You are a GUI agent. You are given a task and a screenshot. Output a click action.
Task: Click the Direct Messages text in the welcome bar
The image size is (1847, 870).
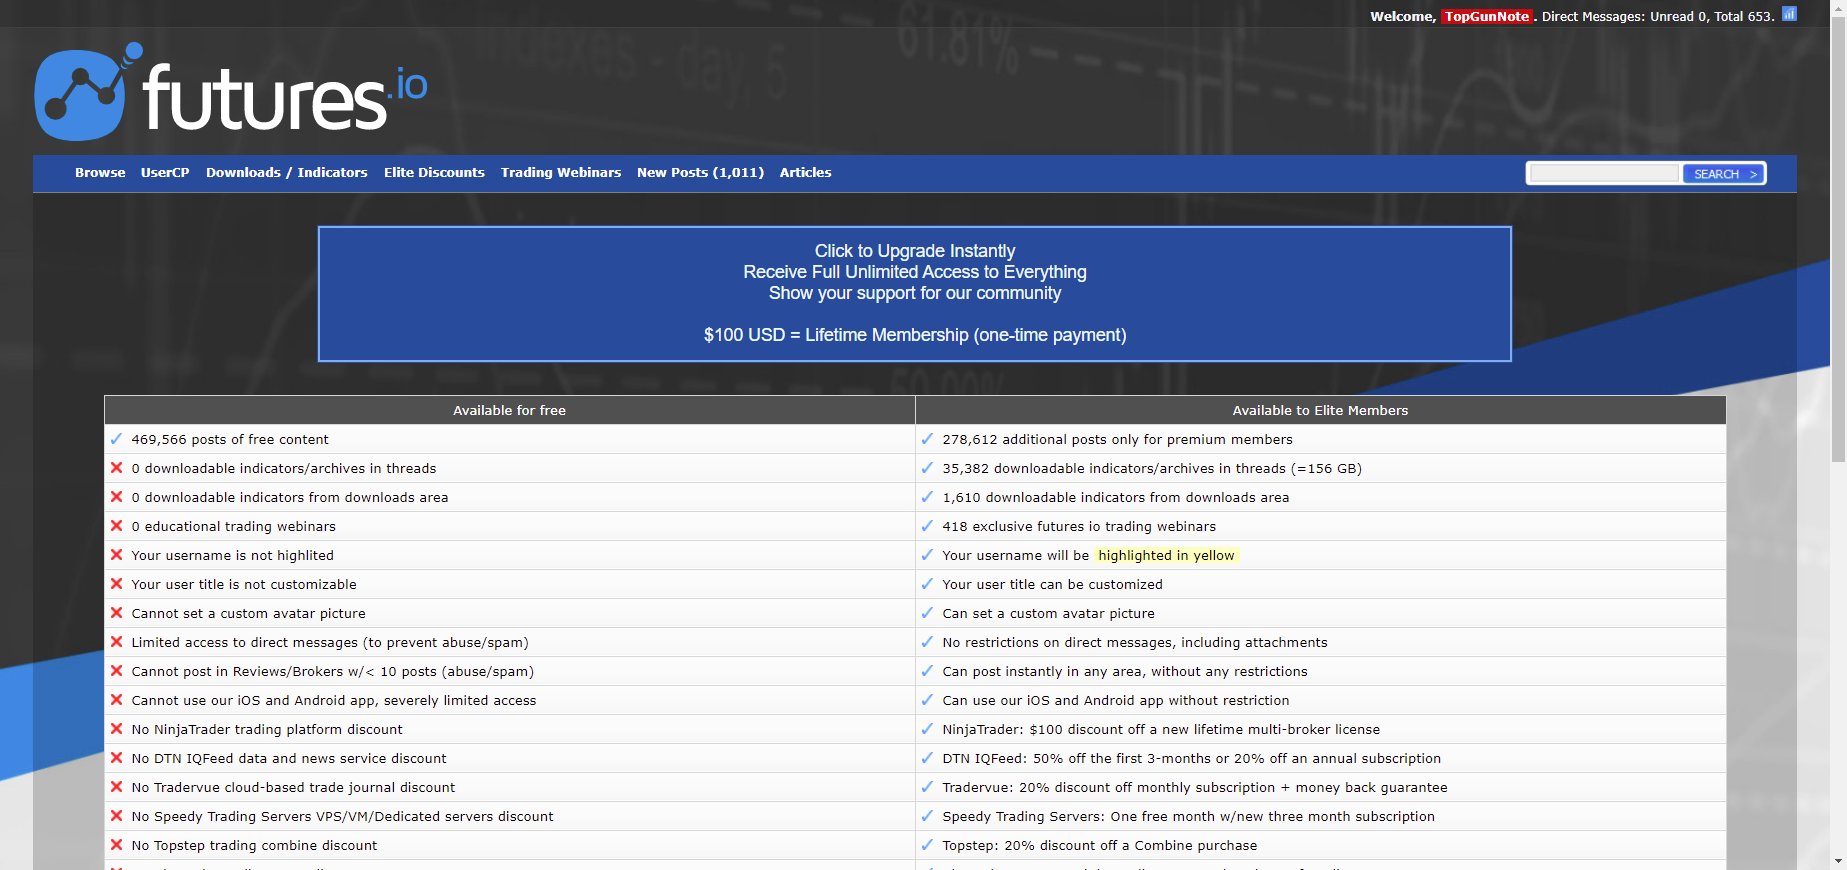(1593, 16)
